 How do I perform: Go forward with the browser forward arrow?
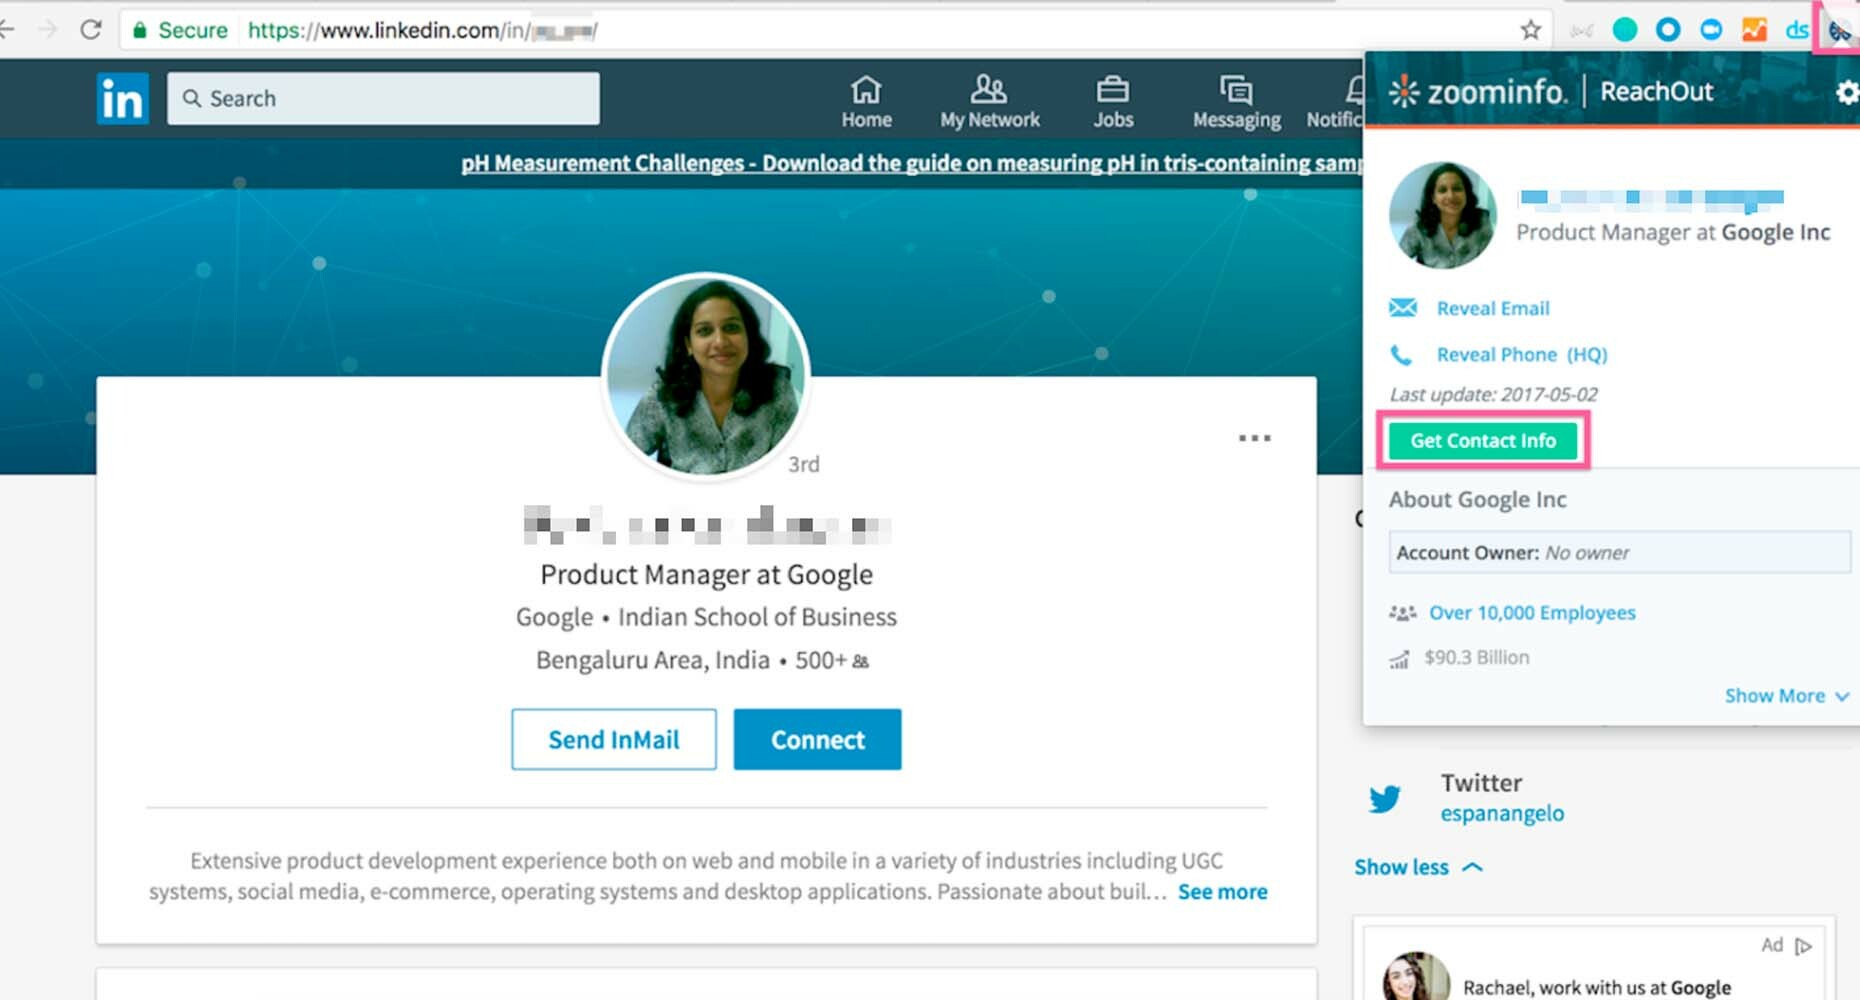47,30
